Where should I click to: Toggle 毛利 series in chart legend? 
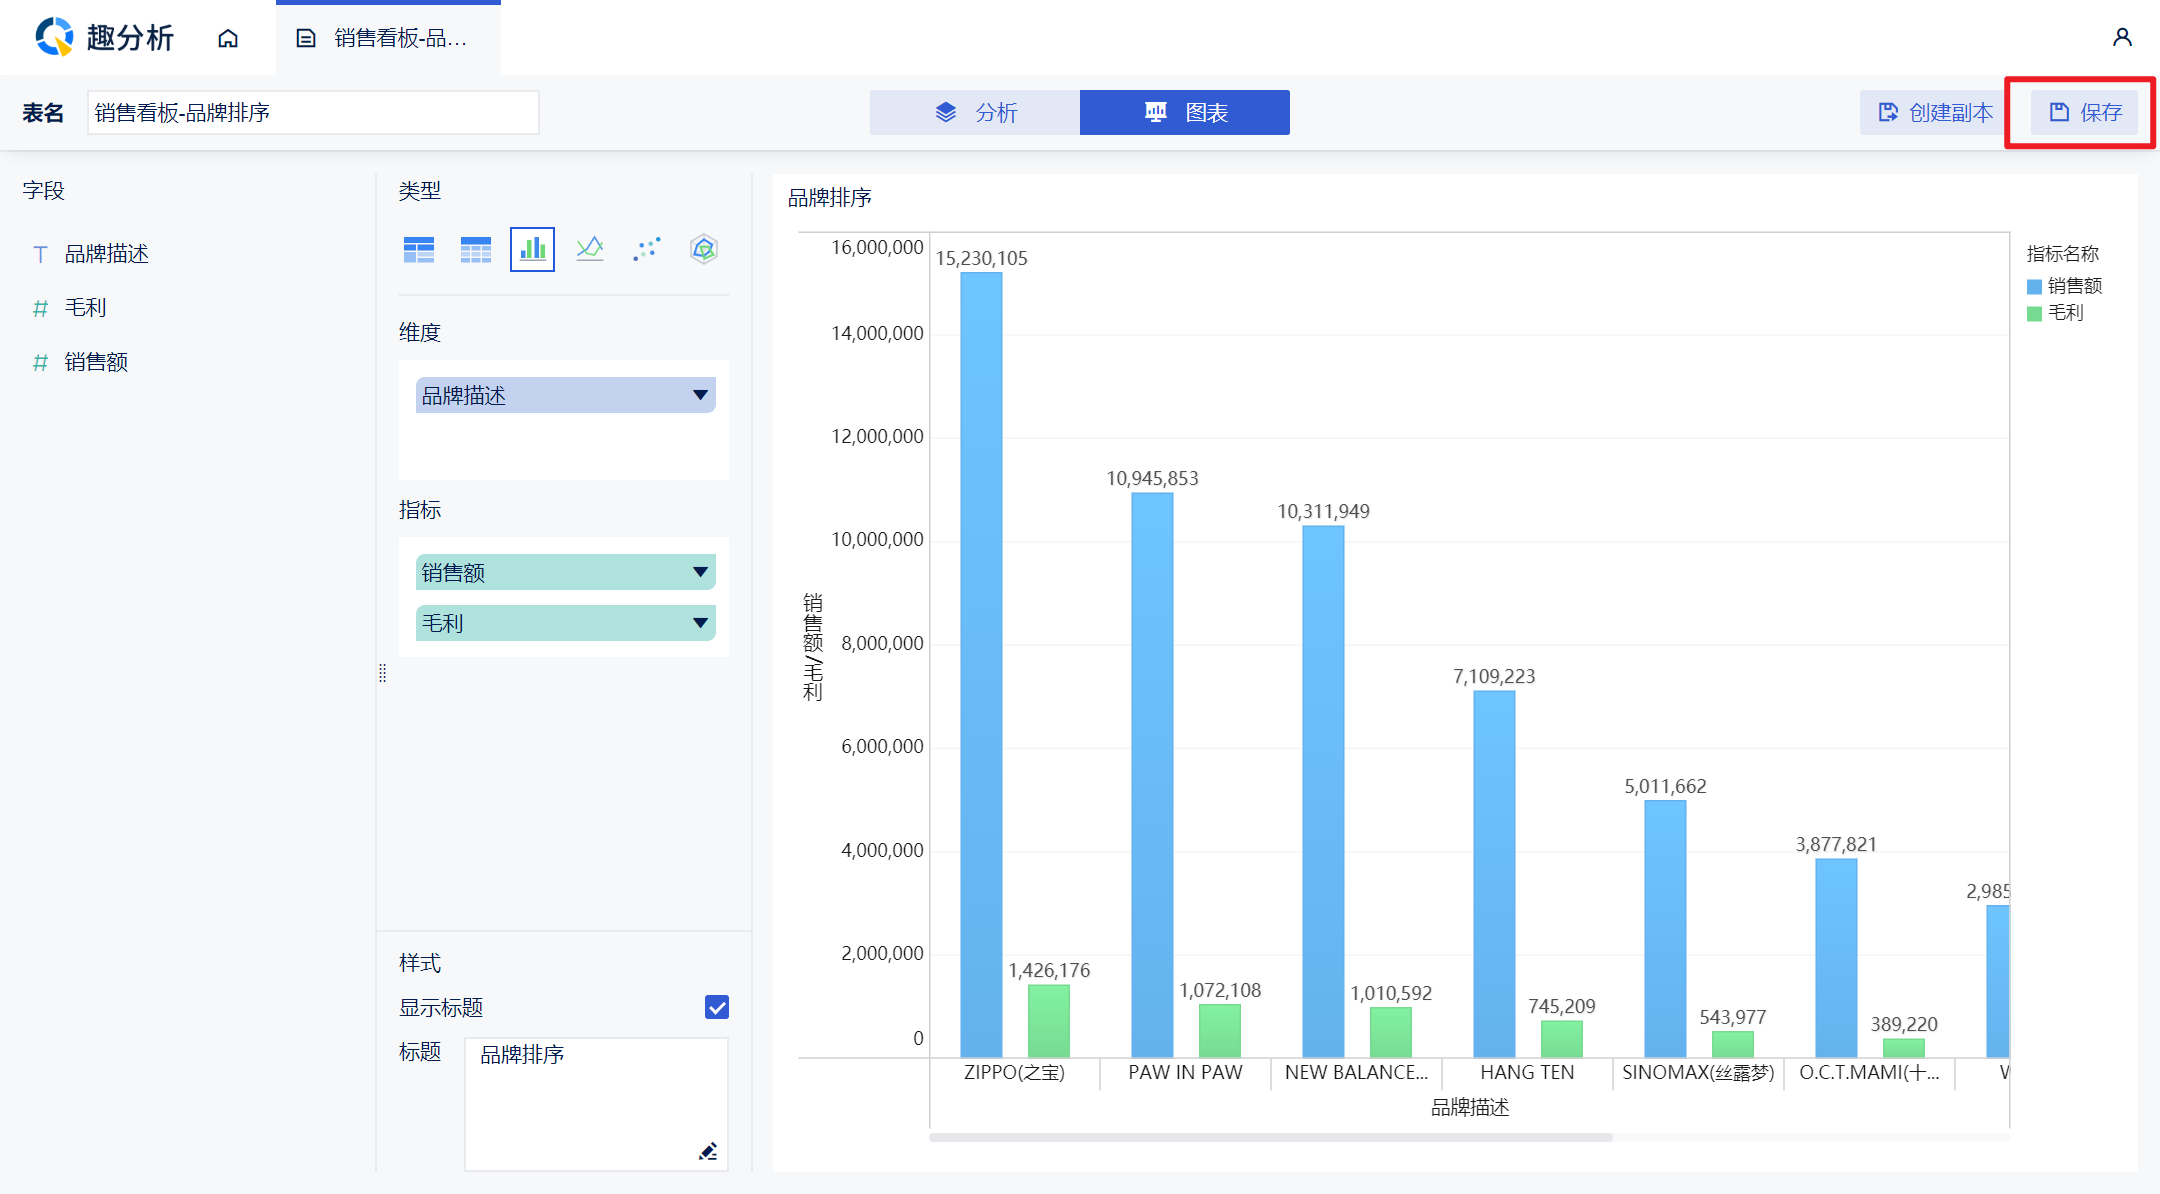point(2055,313)
